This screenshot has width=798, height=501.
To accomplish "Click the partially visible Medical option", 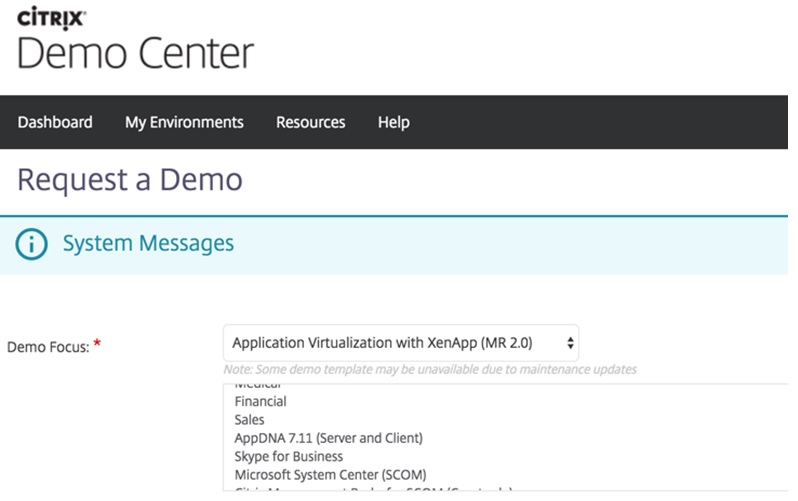I will click(258, 385).
